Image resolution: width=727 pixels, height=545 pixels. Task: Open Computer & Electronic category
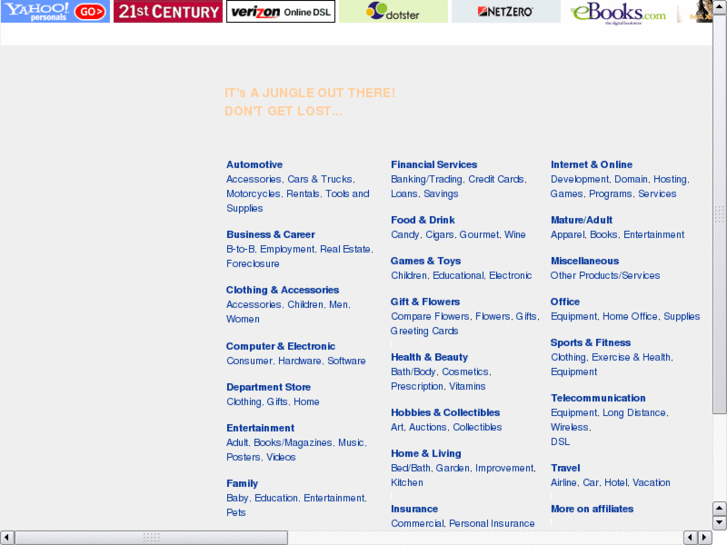point(281,346)
